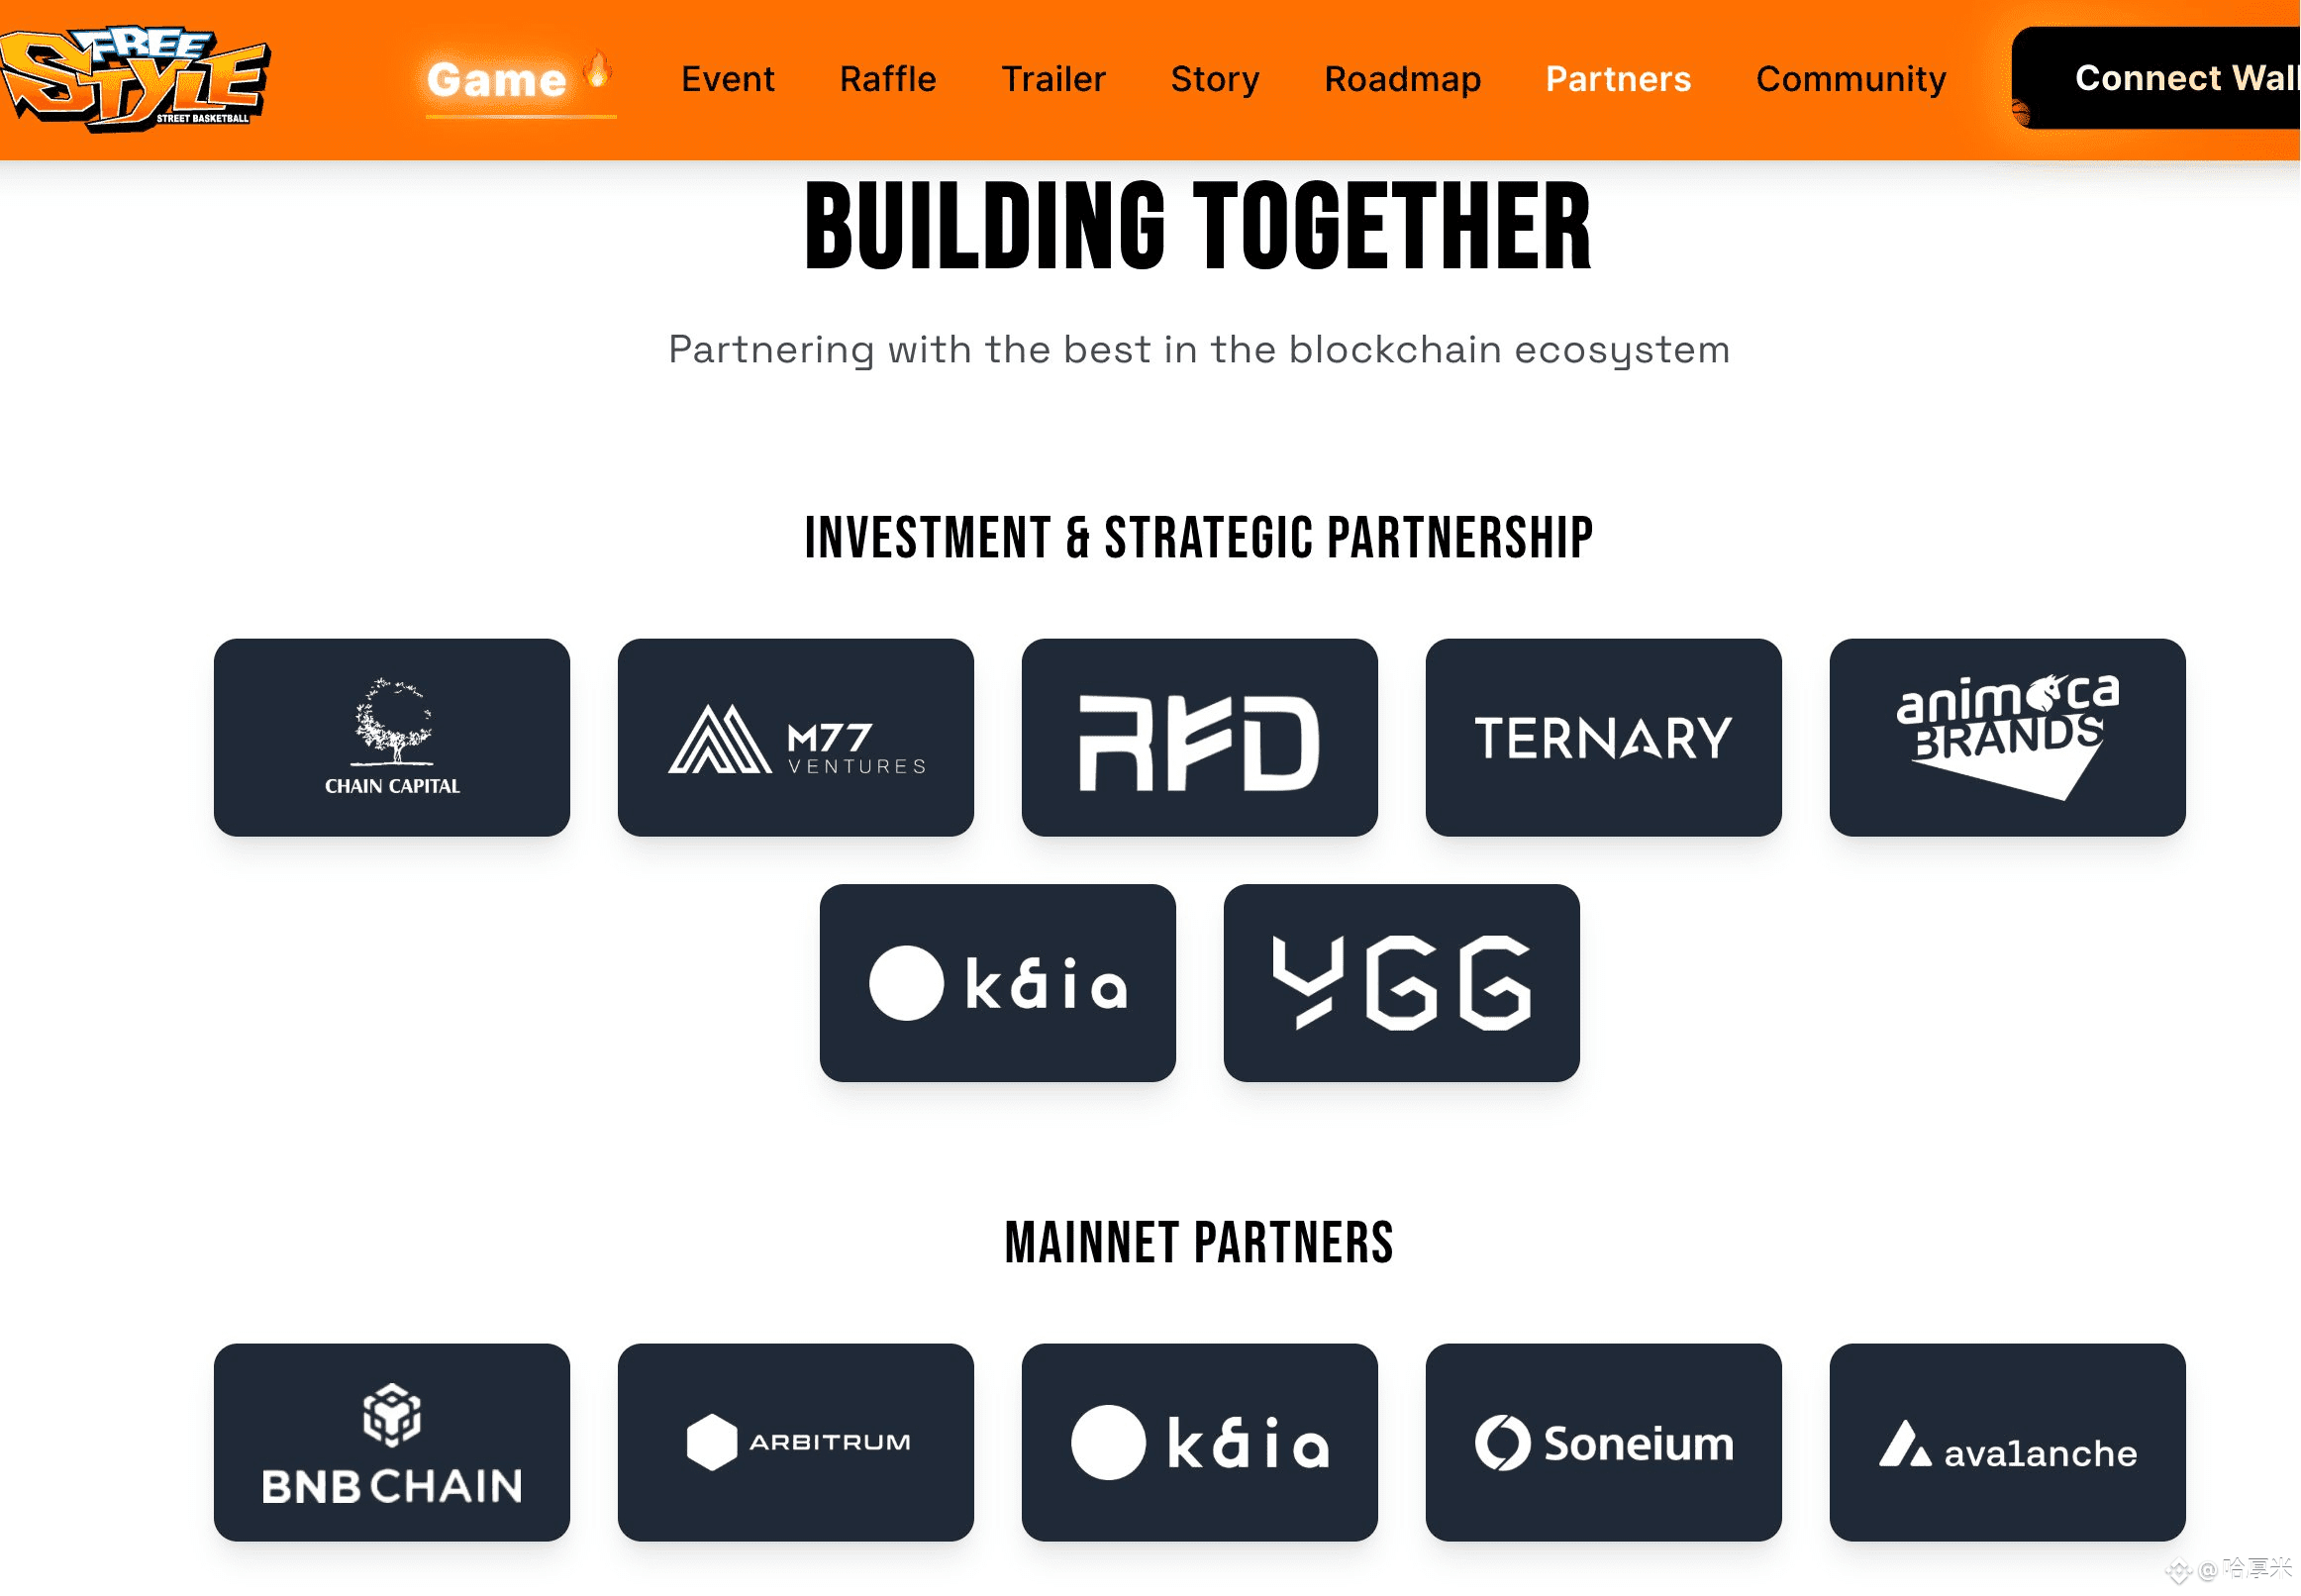Click the Avalanche mainnet logo
Image resolution: width=2301 pixels, height=1596 pixels.
(2008, 1443)
